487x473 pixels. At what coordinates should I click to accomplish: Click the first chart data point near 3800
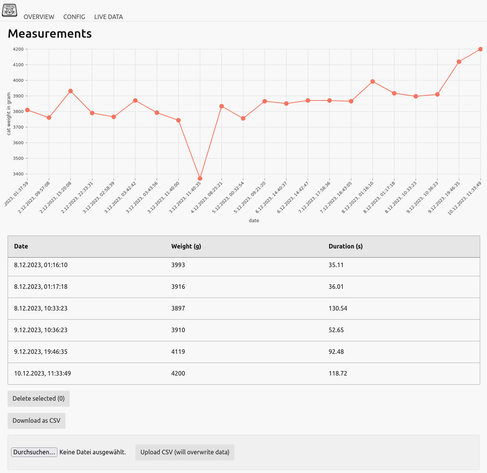click(x=27, y=110)
